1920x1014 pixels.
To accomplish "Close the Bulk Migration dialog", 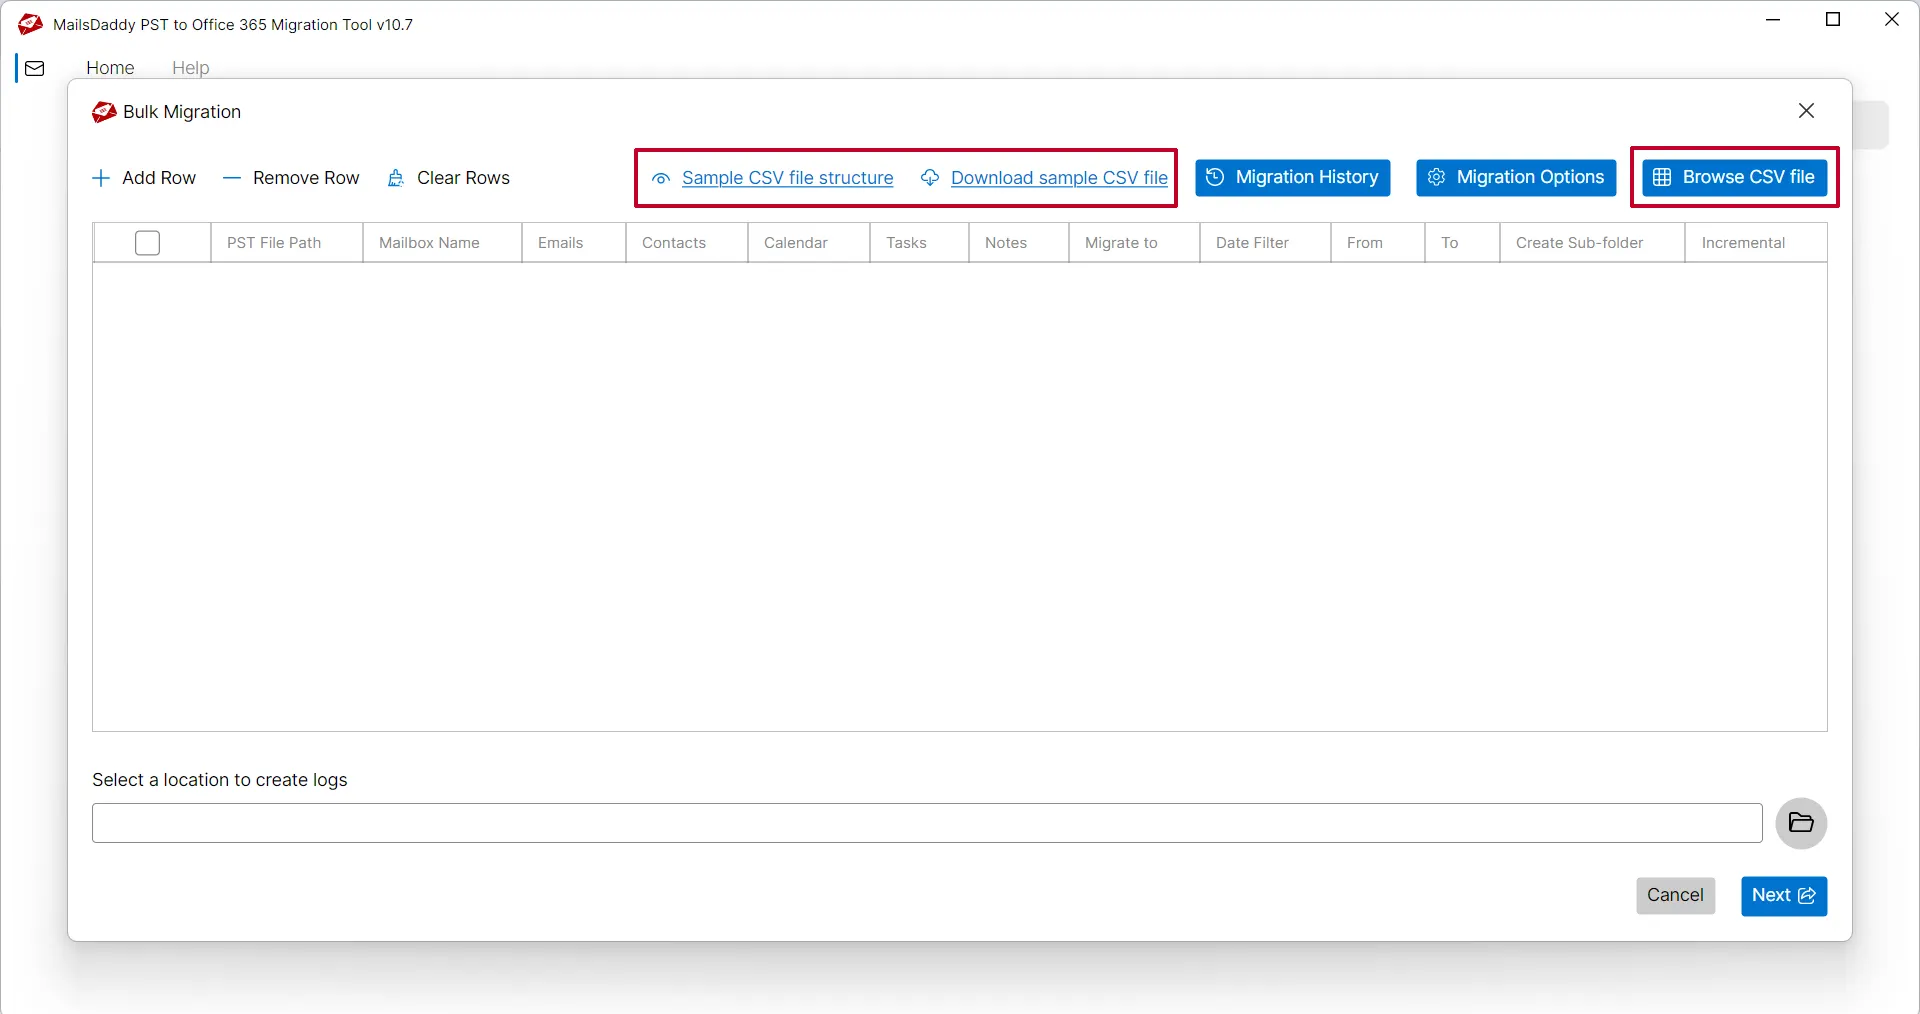I will coord(1806,111).
